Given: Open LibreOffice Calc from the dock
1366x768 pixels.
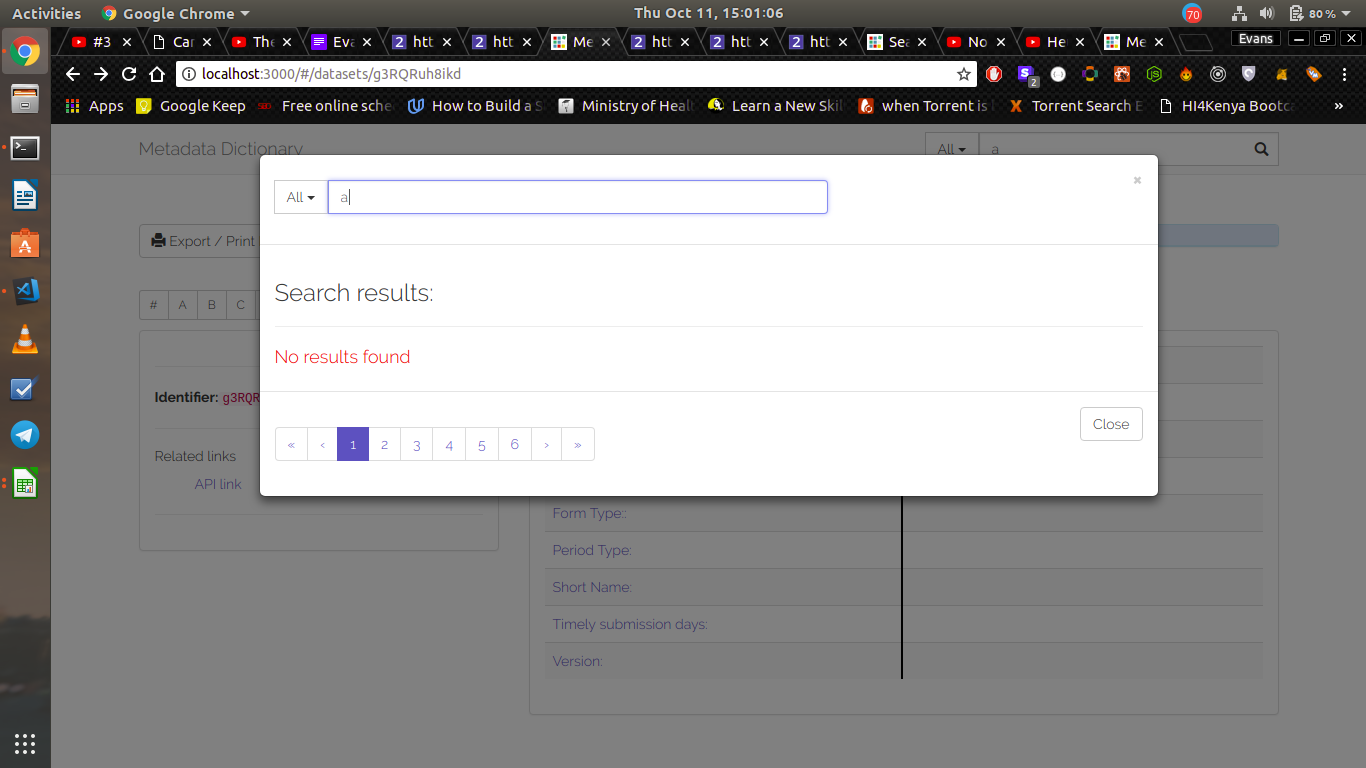Looking at the screenshot, I should click(25, 483).
